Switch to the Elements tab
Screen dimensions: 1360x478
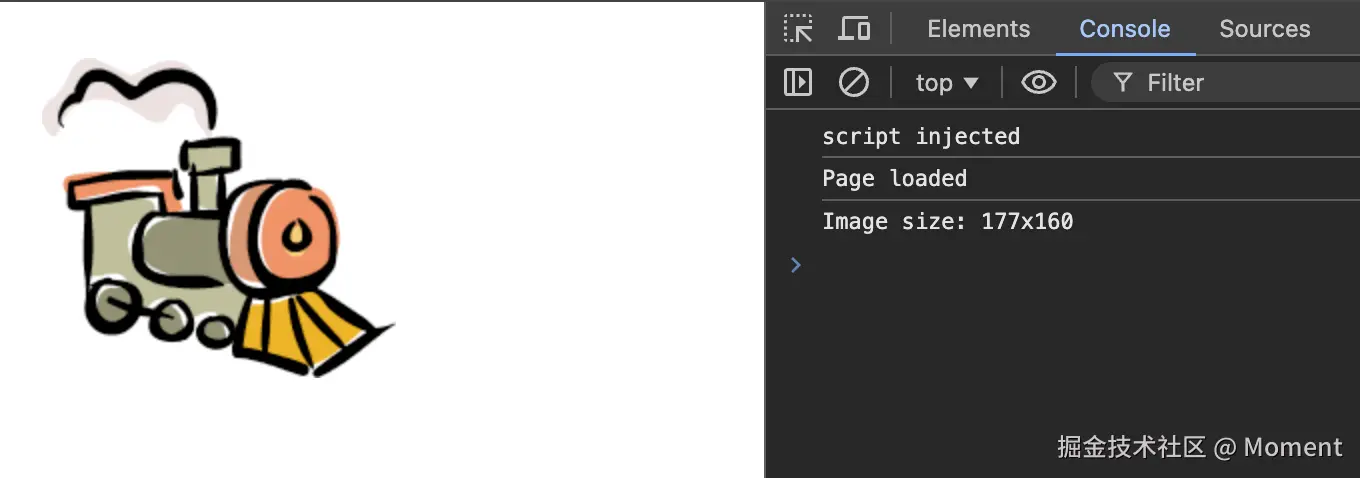(978, 29)
